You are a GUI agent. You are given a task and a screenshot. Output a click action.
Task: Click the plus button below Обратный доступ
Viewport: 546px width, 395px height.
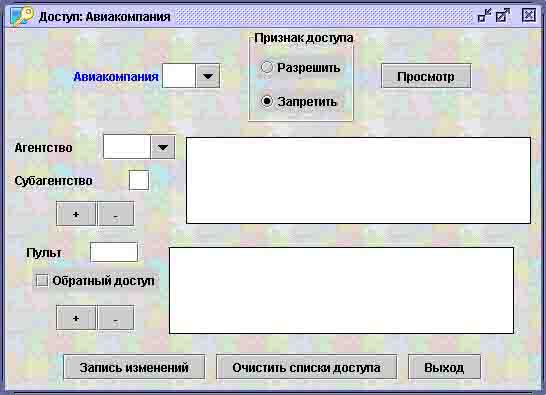click(76, 317)
